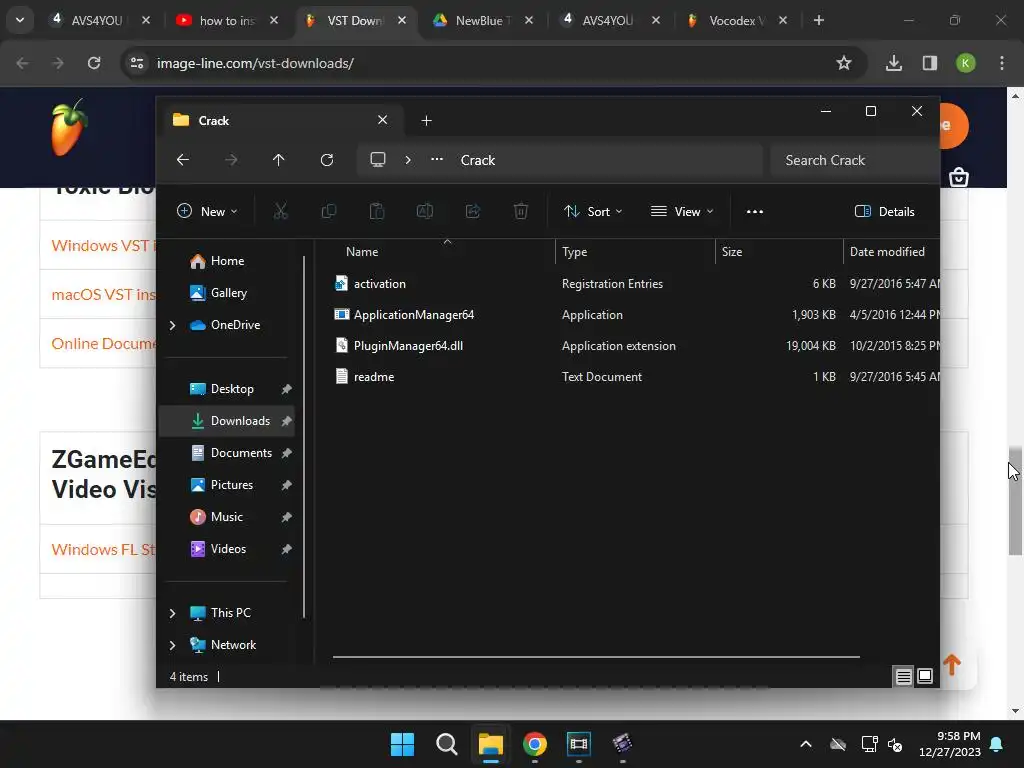The width and height of the screenshot is (1024, 768).
Task: Refresh the Crack folder view
Action: (327, 160)
